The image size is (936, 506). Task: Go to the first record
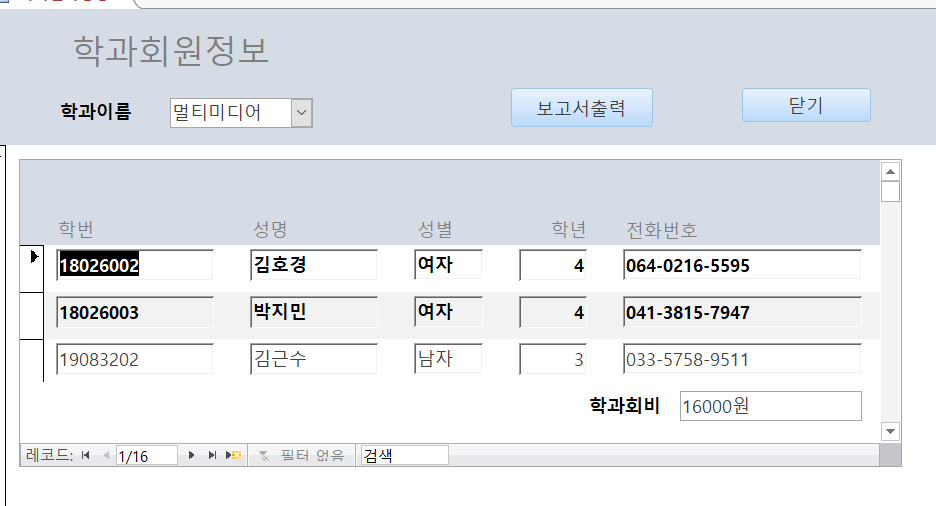point(85,455)
